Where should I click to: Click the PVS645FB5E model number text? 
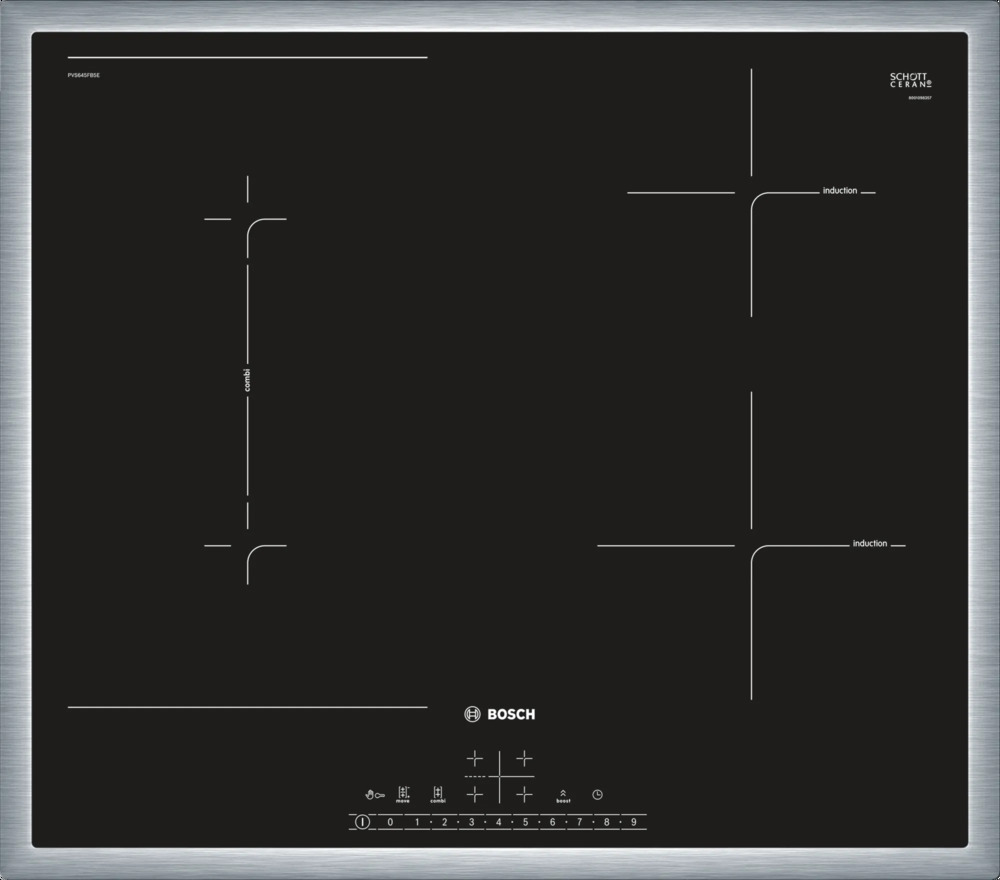click(84, 75)
